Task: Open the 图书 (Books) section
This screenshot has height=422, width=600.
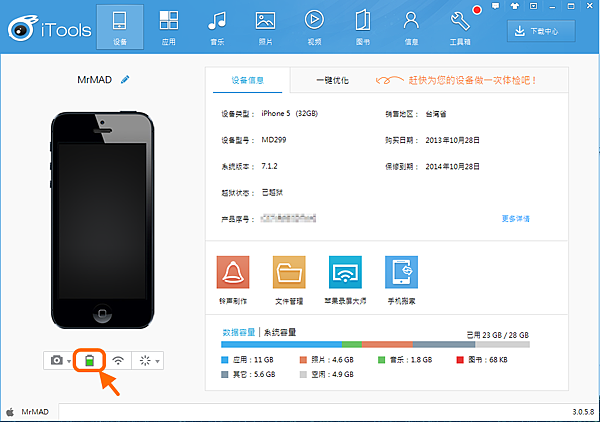Action: (x=363, y=27)
